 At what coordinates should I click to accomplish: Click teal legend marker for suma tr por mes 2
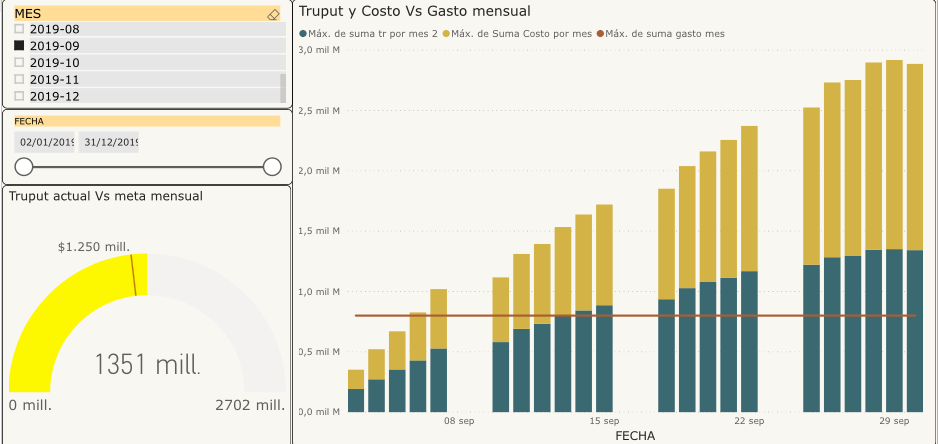point(303,34)
